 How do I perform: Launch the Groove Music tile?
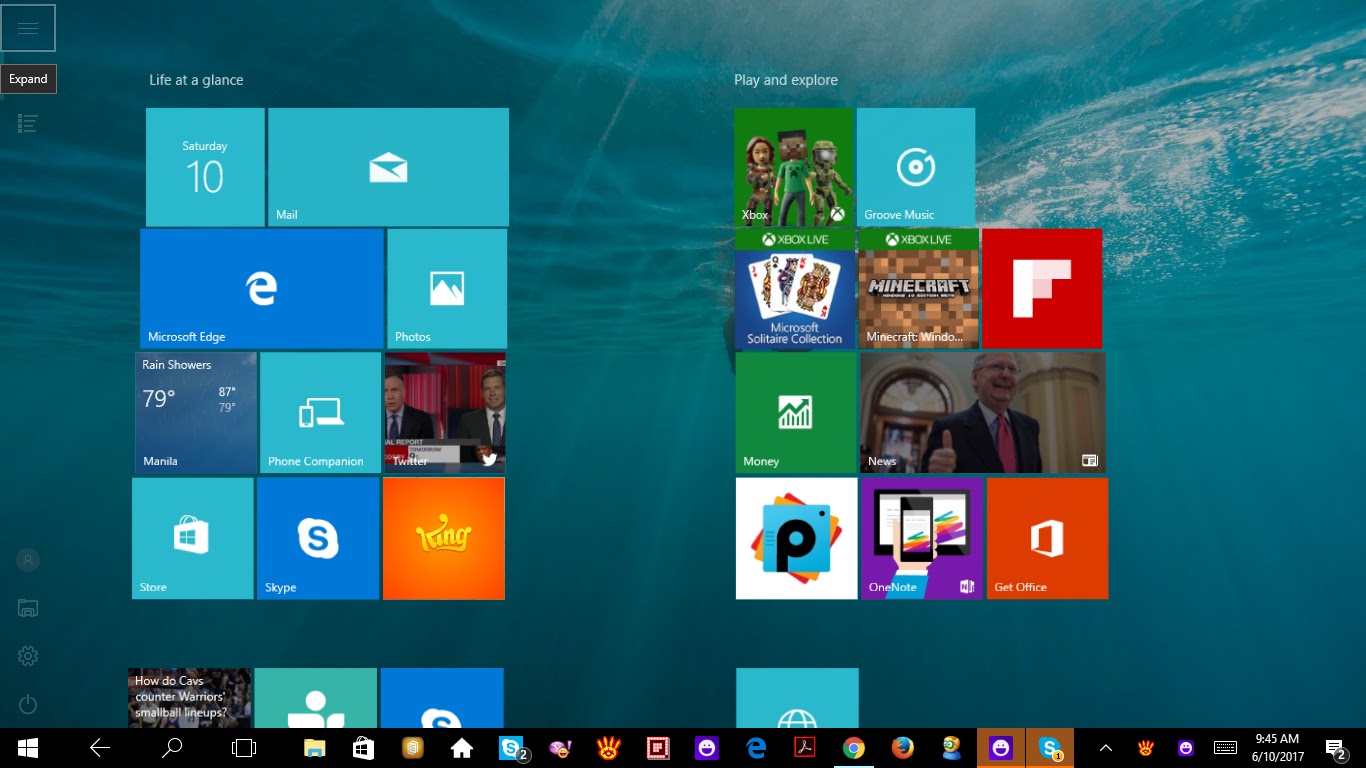pos(916,167)
